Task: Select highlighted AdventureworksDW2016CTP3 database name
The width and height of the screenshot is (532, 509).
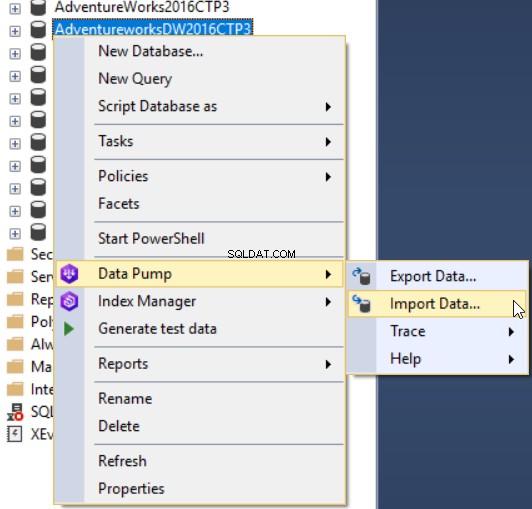Action: pos(153,29)
